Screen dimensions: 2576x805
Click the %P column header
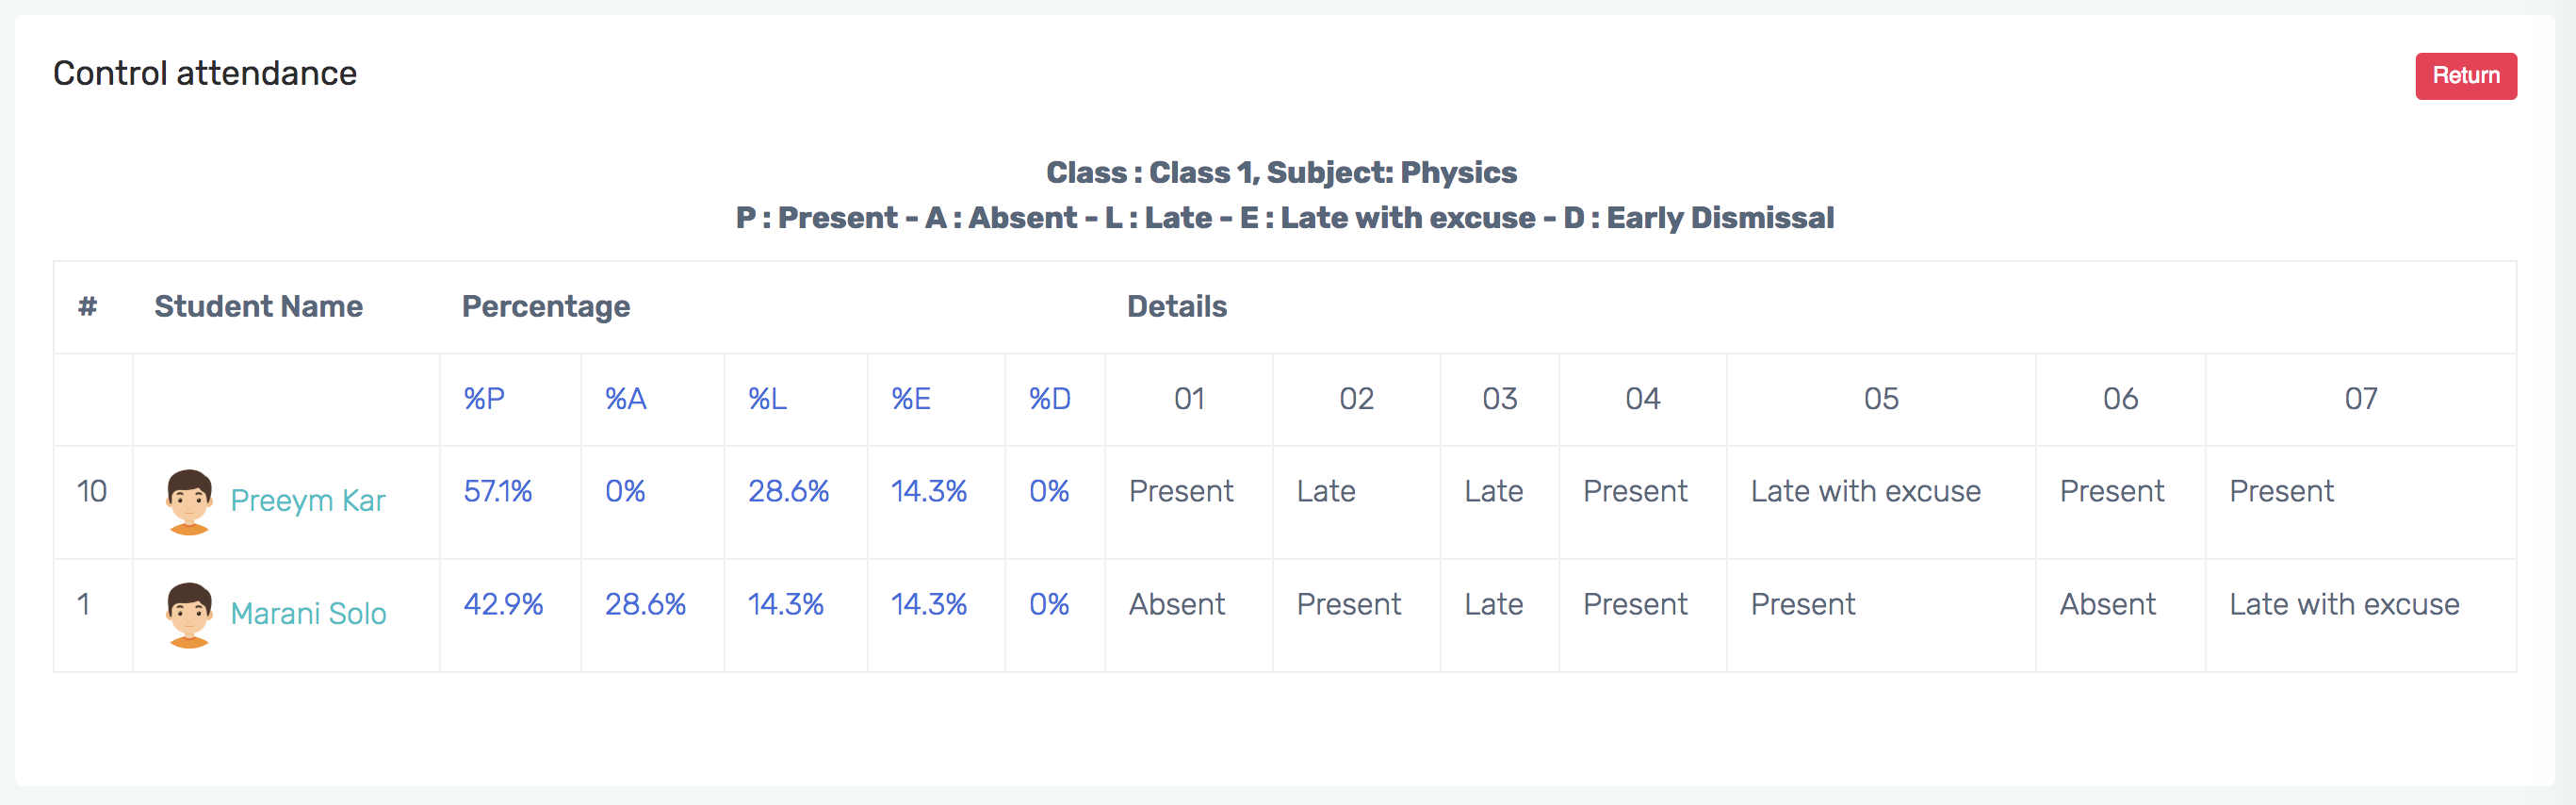coord(484,399)
